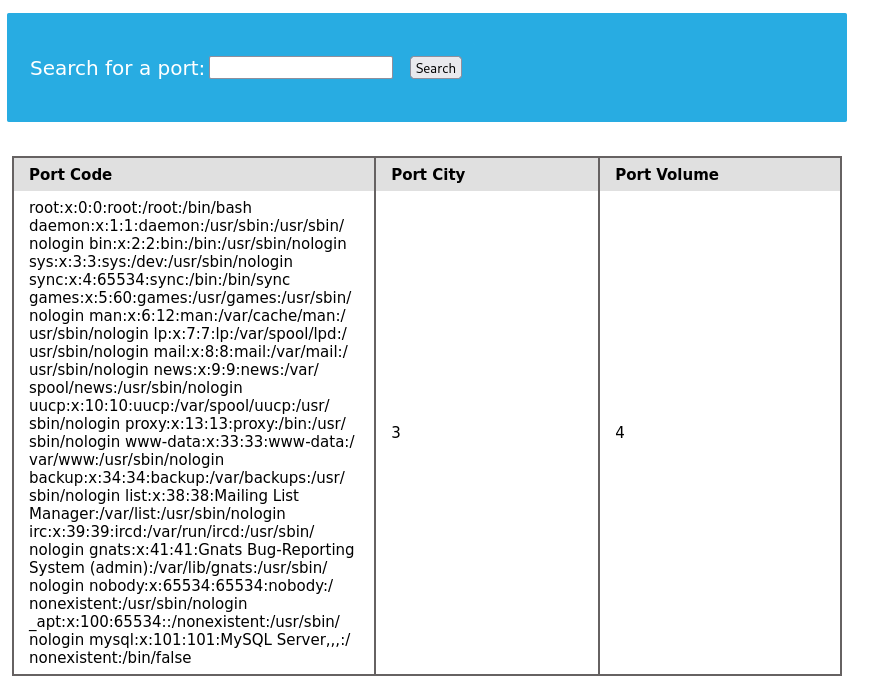
Task: Click the line starting with root:x:0:0
Action: coord(140,208)
